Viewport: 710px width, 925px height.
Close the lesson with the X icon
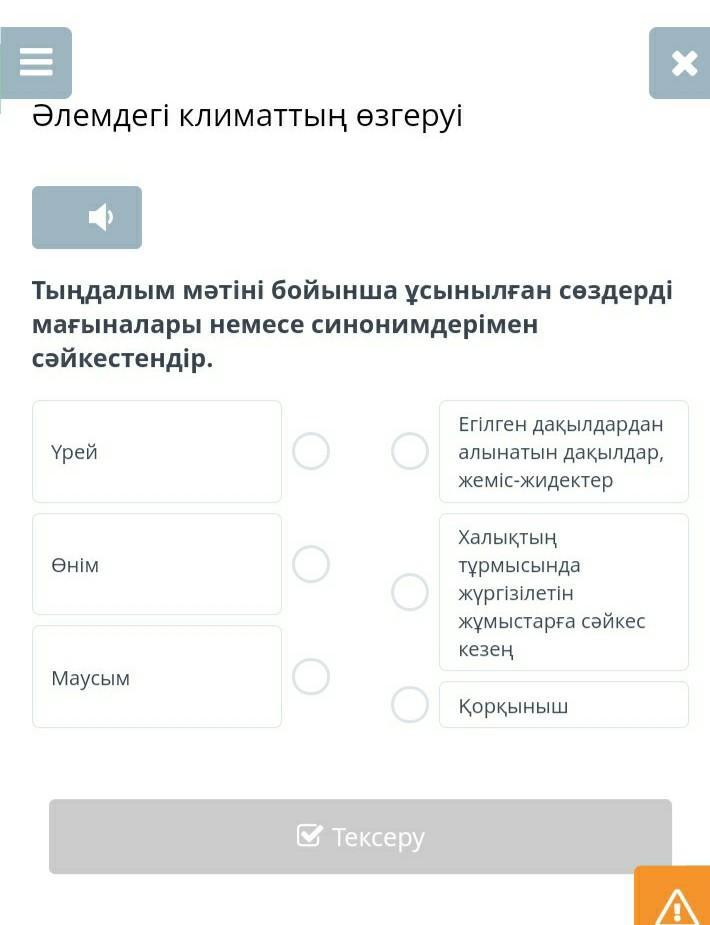click(x=684, y=63)
